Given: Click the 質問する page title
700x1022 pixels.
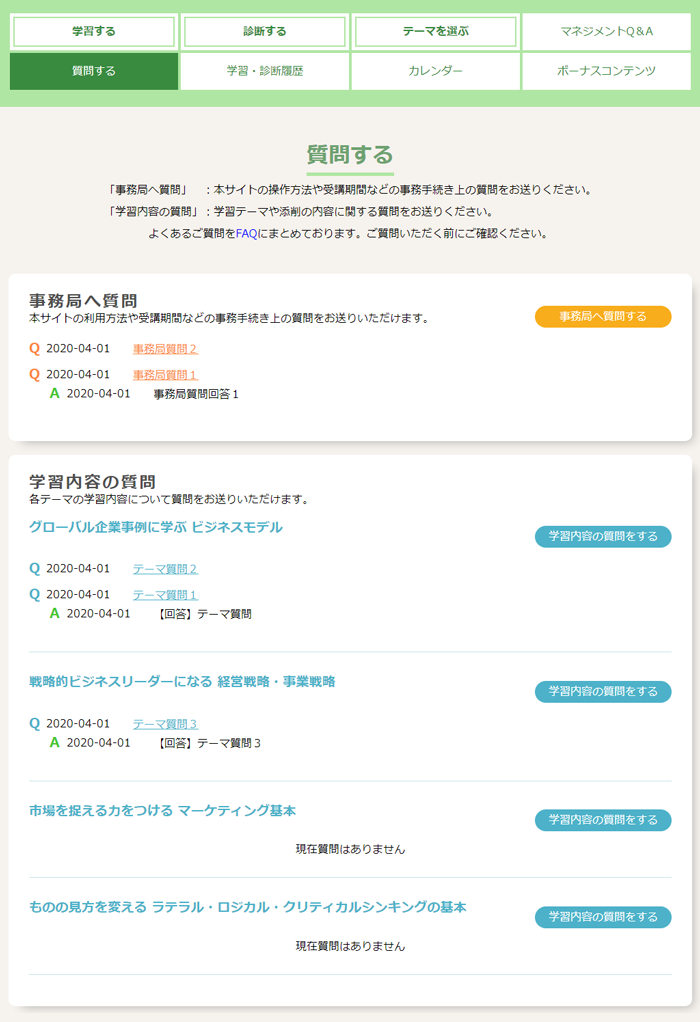Looking at the screenshot, I should (x=350, y=155).
